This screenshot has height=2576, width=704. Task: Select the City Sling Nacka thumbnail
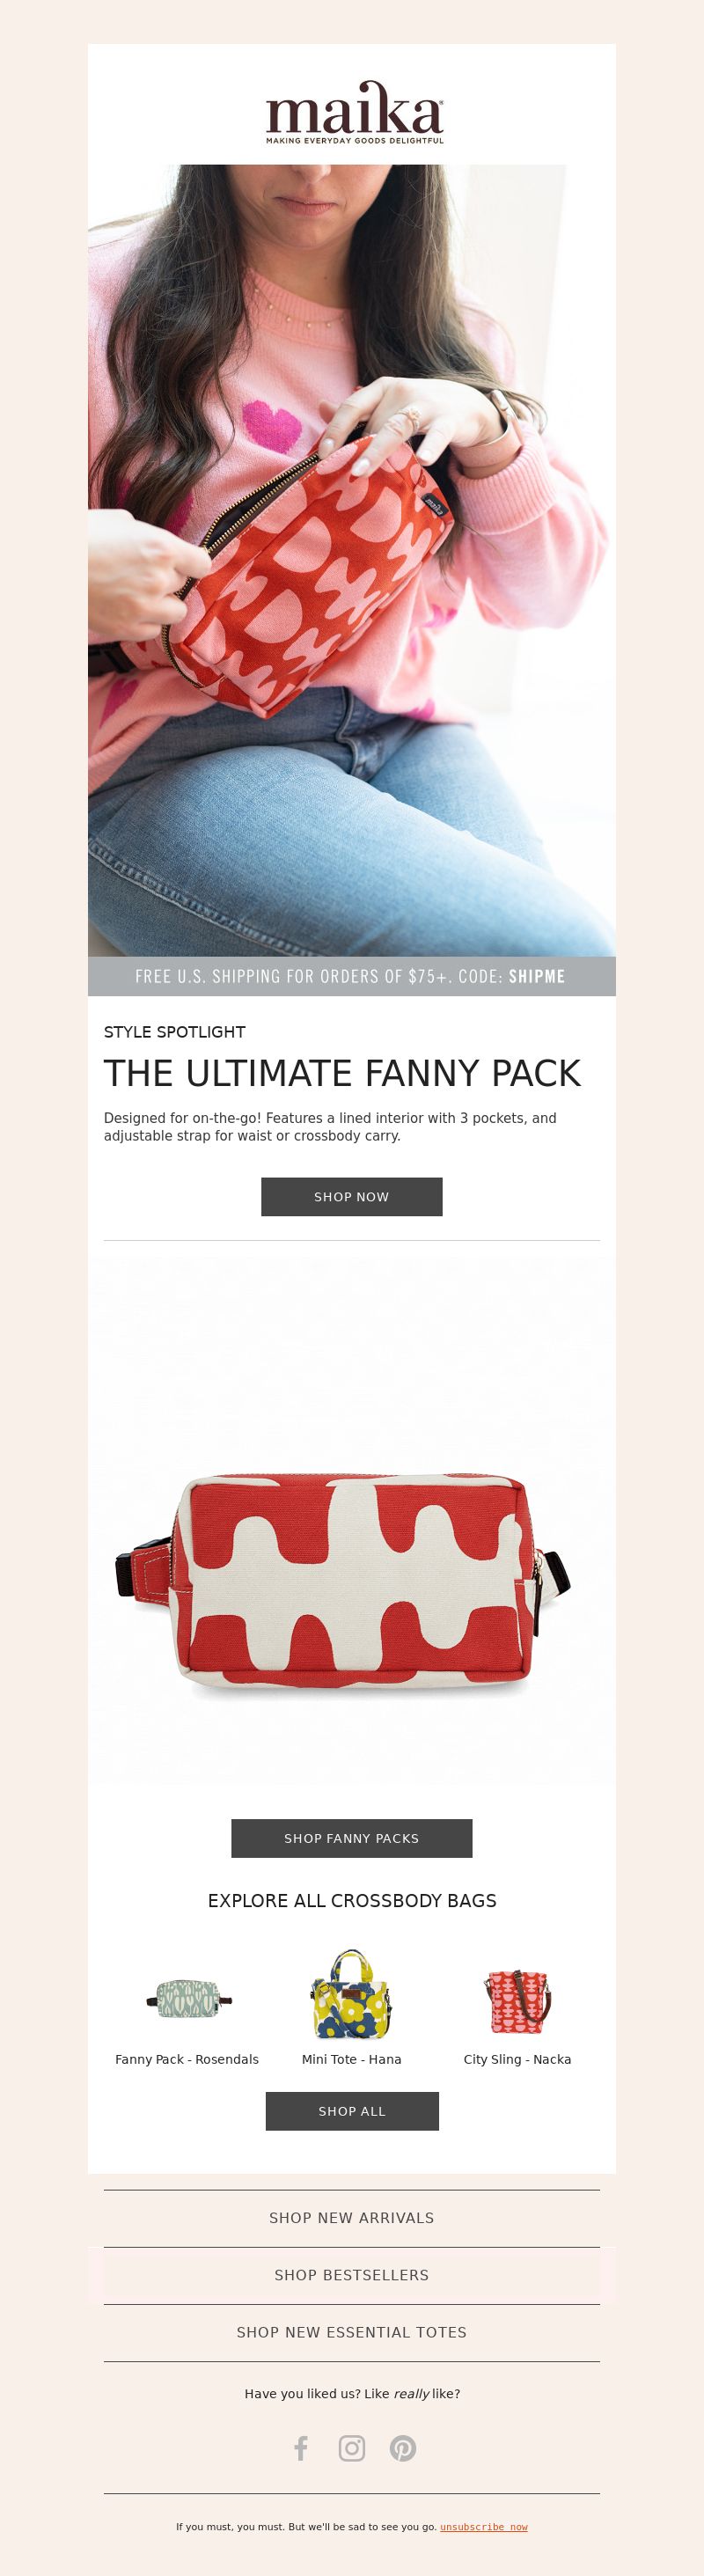coord(517,2001)
